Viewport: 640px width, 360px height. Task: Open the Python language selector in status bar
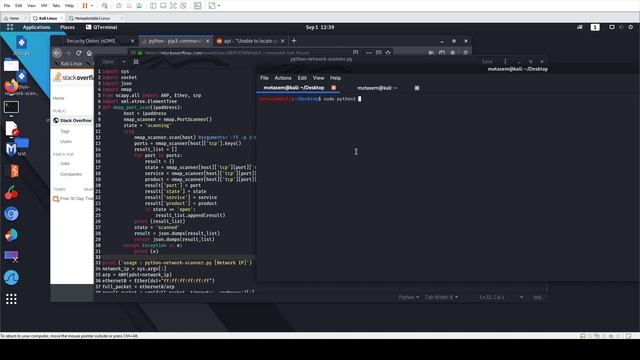[409, 297]
